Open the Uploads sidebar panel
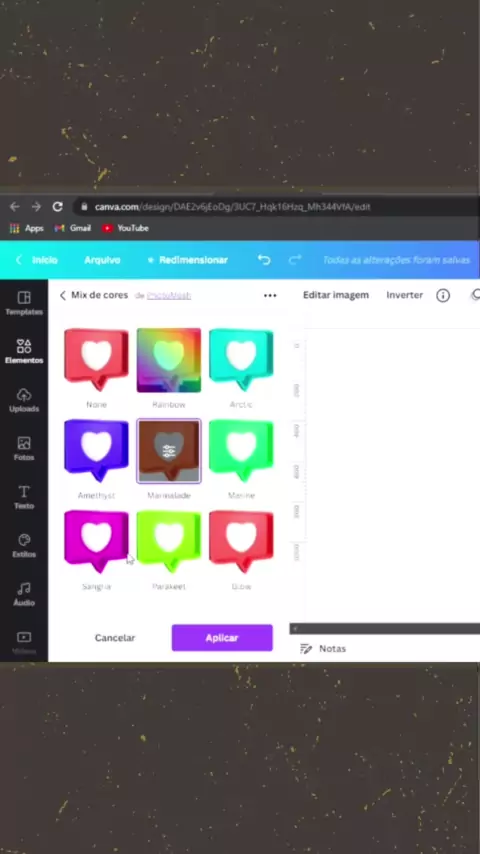The height and width of the screenshot is (854, 480). (x=24, y=400)
